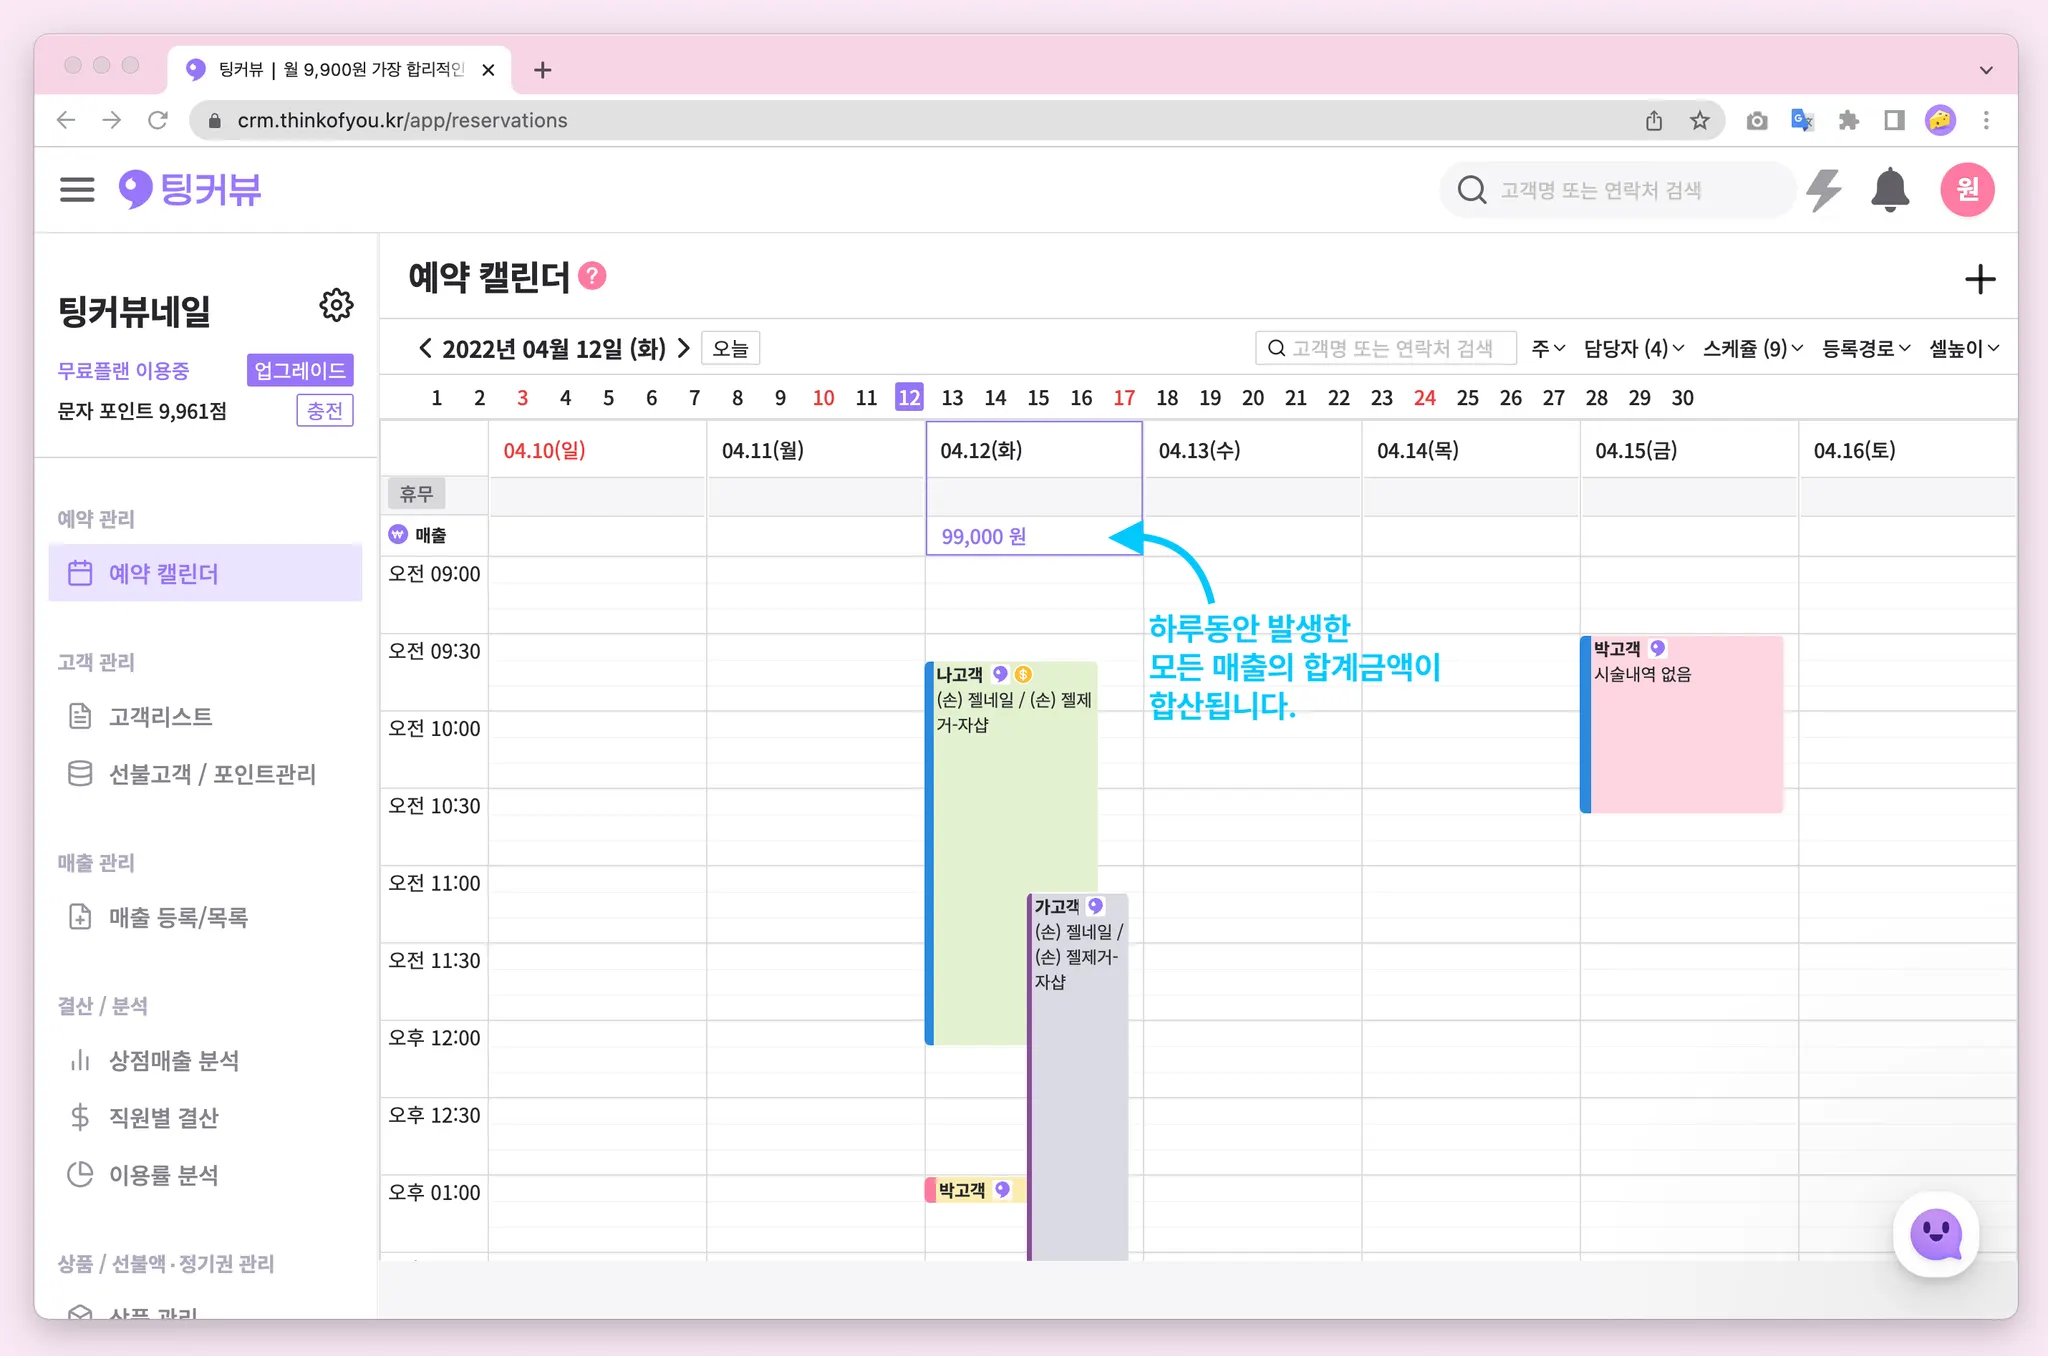Click the plus icon to add a reservation
2048x1356 pixels.
tap(1979, 279)
